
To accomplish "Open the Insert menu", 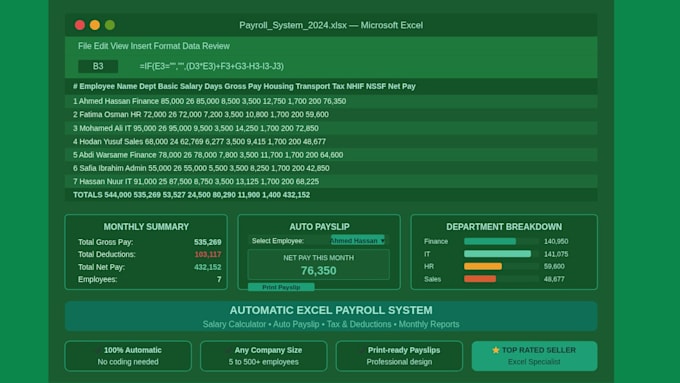I will (x=141, y=46).
